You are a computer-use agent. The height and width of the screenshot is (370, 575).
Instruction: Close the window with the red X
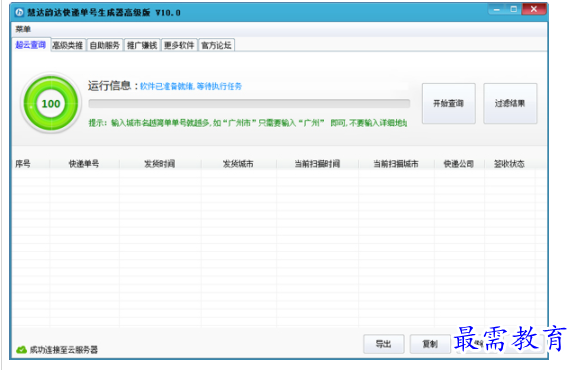click(534, 9)
